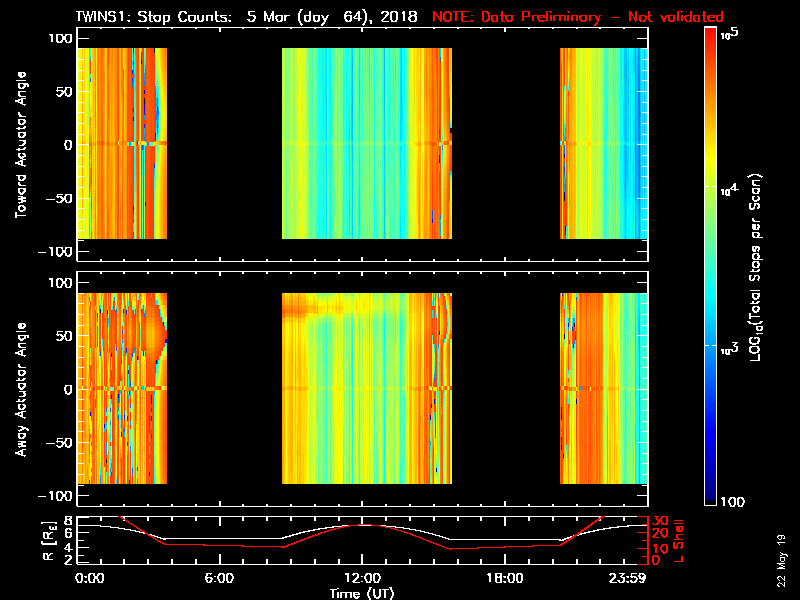The image size is (800, 600).
Task: Click the 10^5 label atop the color bar
Action: point(730,35)
